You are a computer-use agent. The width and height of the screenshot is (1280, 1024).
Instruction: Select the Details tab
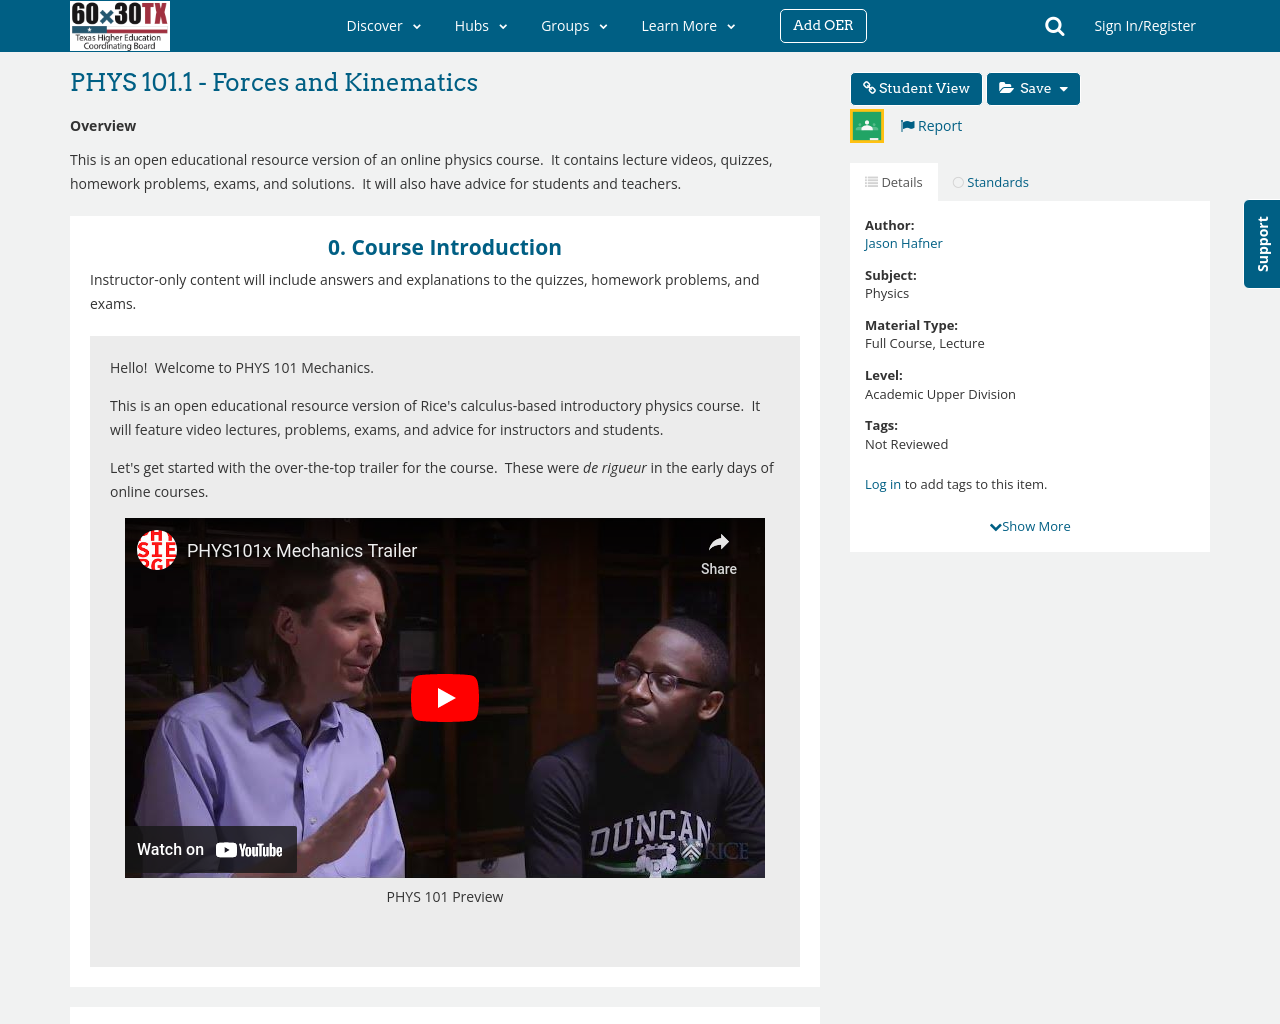[894, 182]
